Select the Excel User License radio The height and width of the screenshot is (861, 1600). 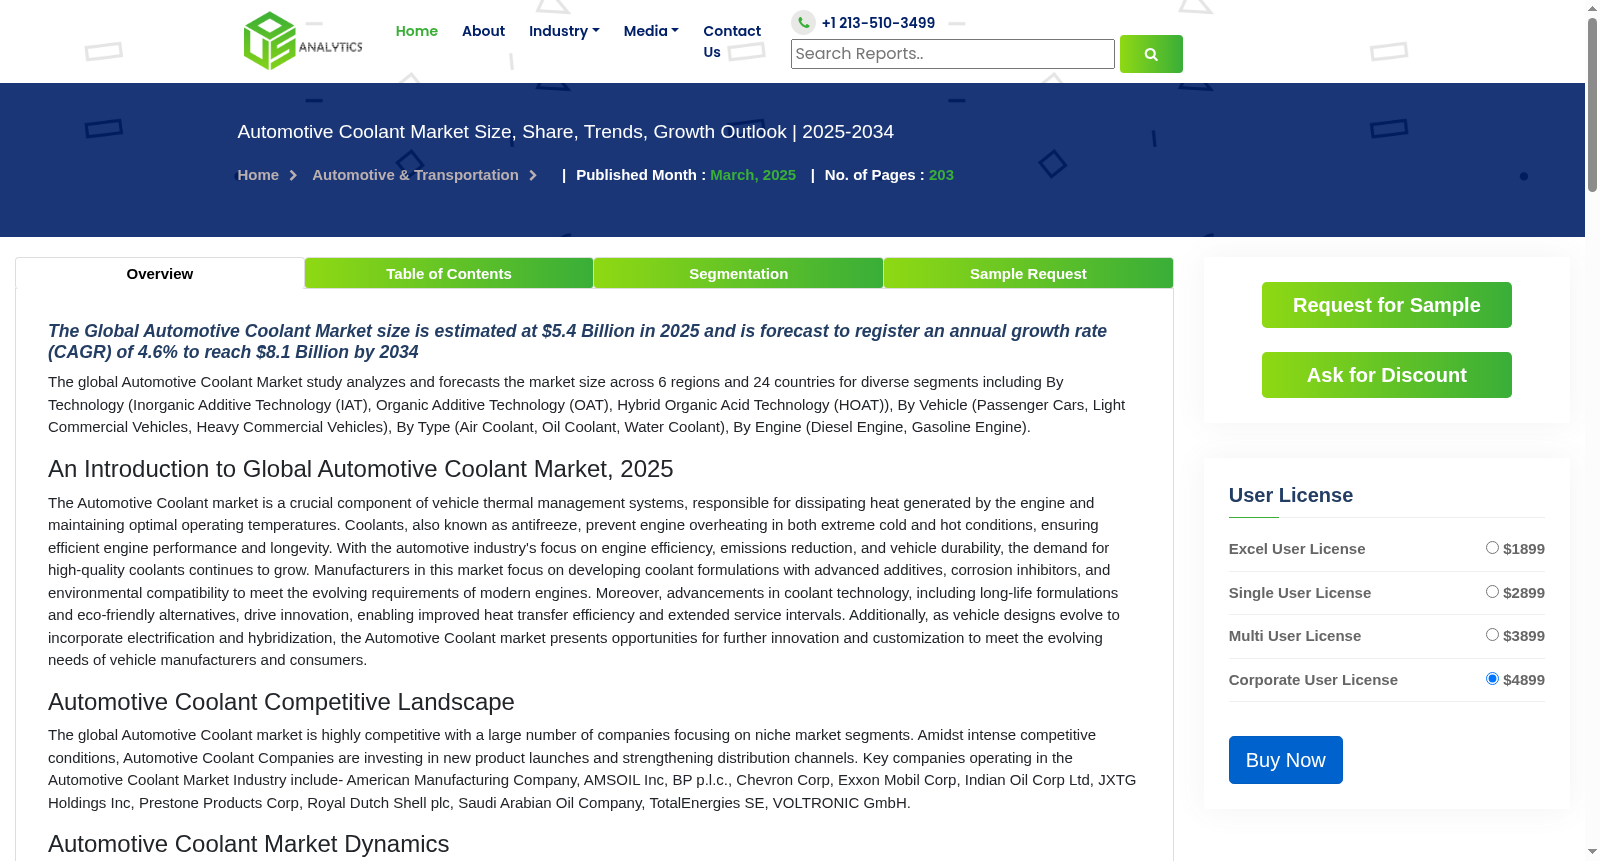click(x=1492, y=548)
